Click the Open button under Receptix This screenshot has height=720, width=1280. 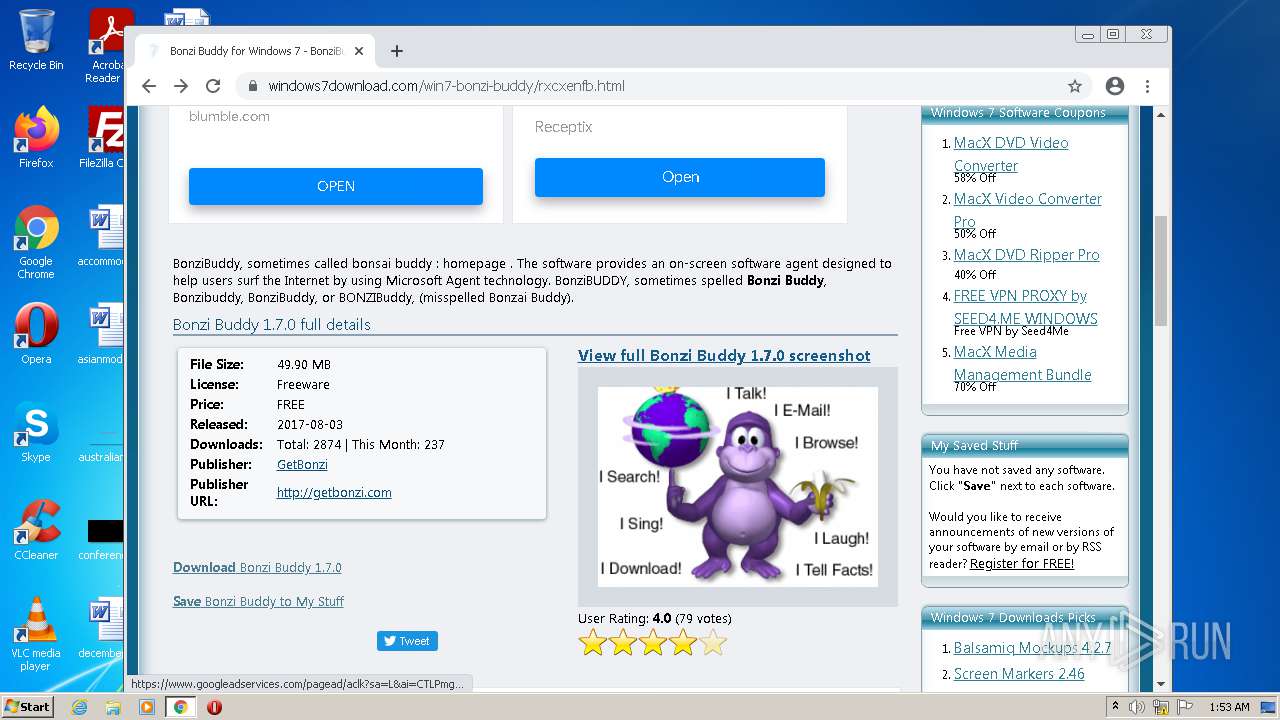tap(680, 177)
